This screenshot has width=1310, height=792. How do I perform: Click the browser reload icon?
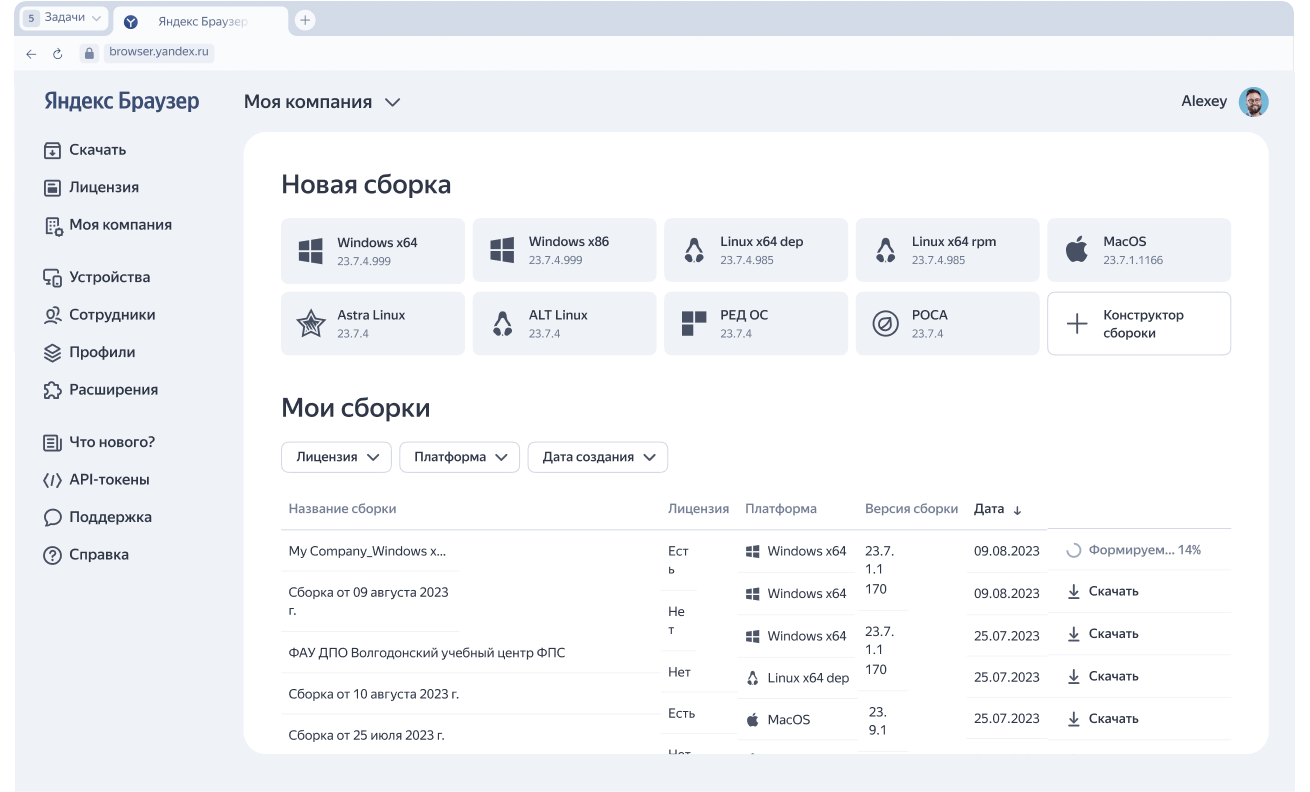[x=58, y=54]
